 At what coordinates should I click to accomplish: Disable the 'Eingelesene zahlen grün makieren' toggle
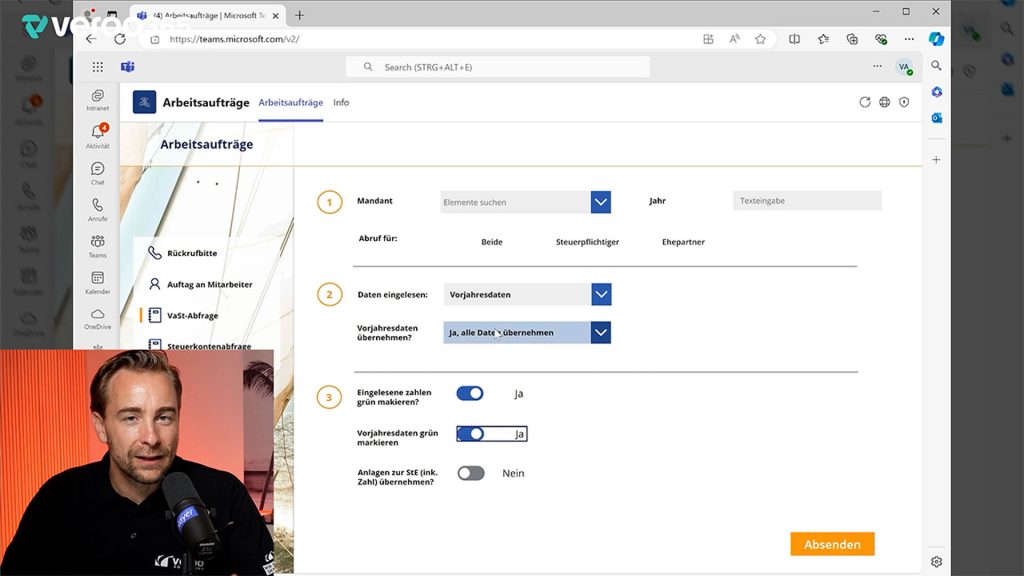[470, 393]
